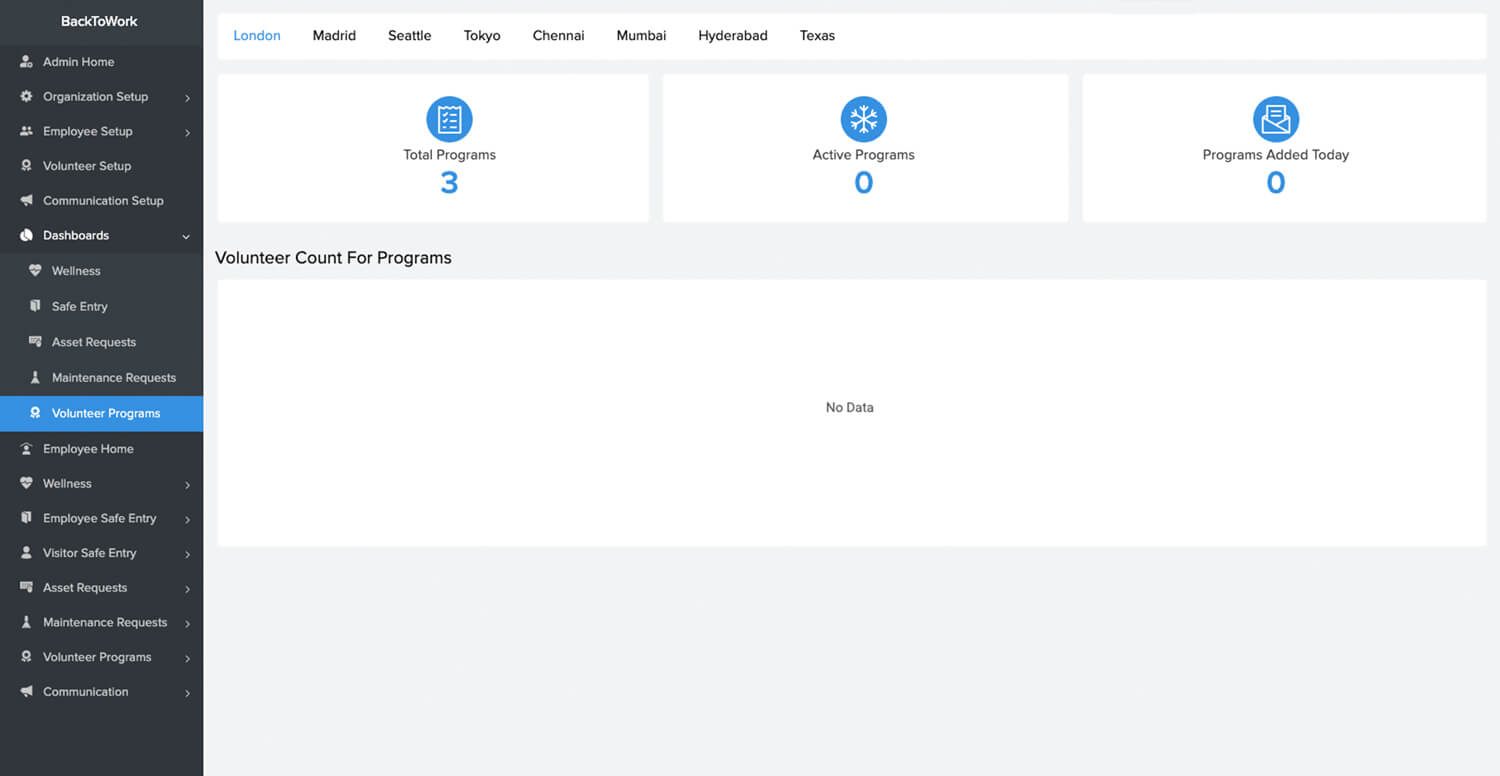The height and width of the screenshot is (776, 1500).
Task: Collapse the Dashboards menu chevron
Action: point(186,237)
